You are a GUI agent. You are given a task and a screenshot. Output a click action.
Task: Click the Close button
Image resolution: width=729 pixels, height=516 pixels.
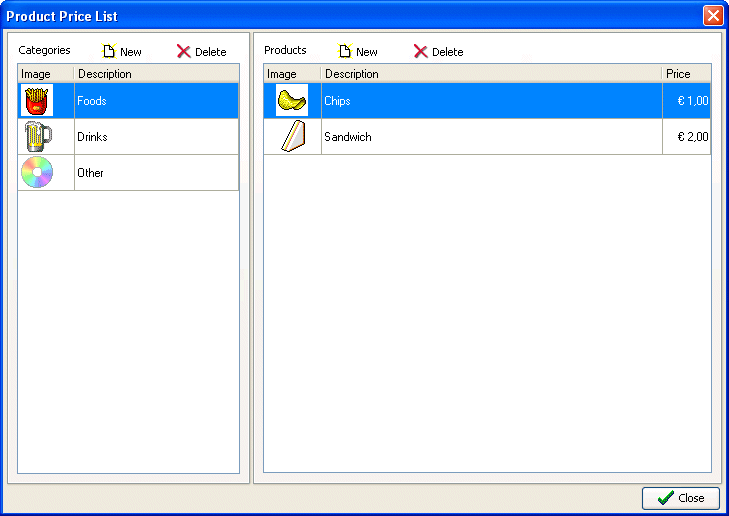tap(681, 498)
